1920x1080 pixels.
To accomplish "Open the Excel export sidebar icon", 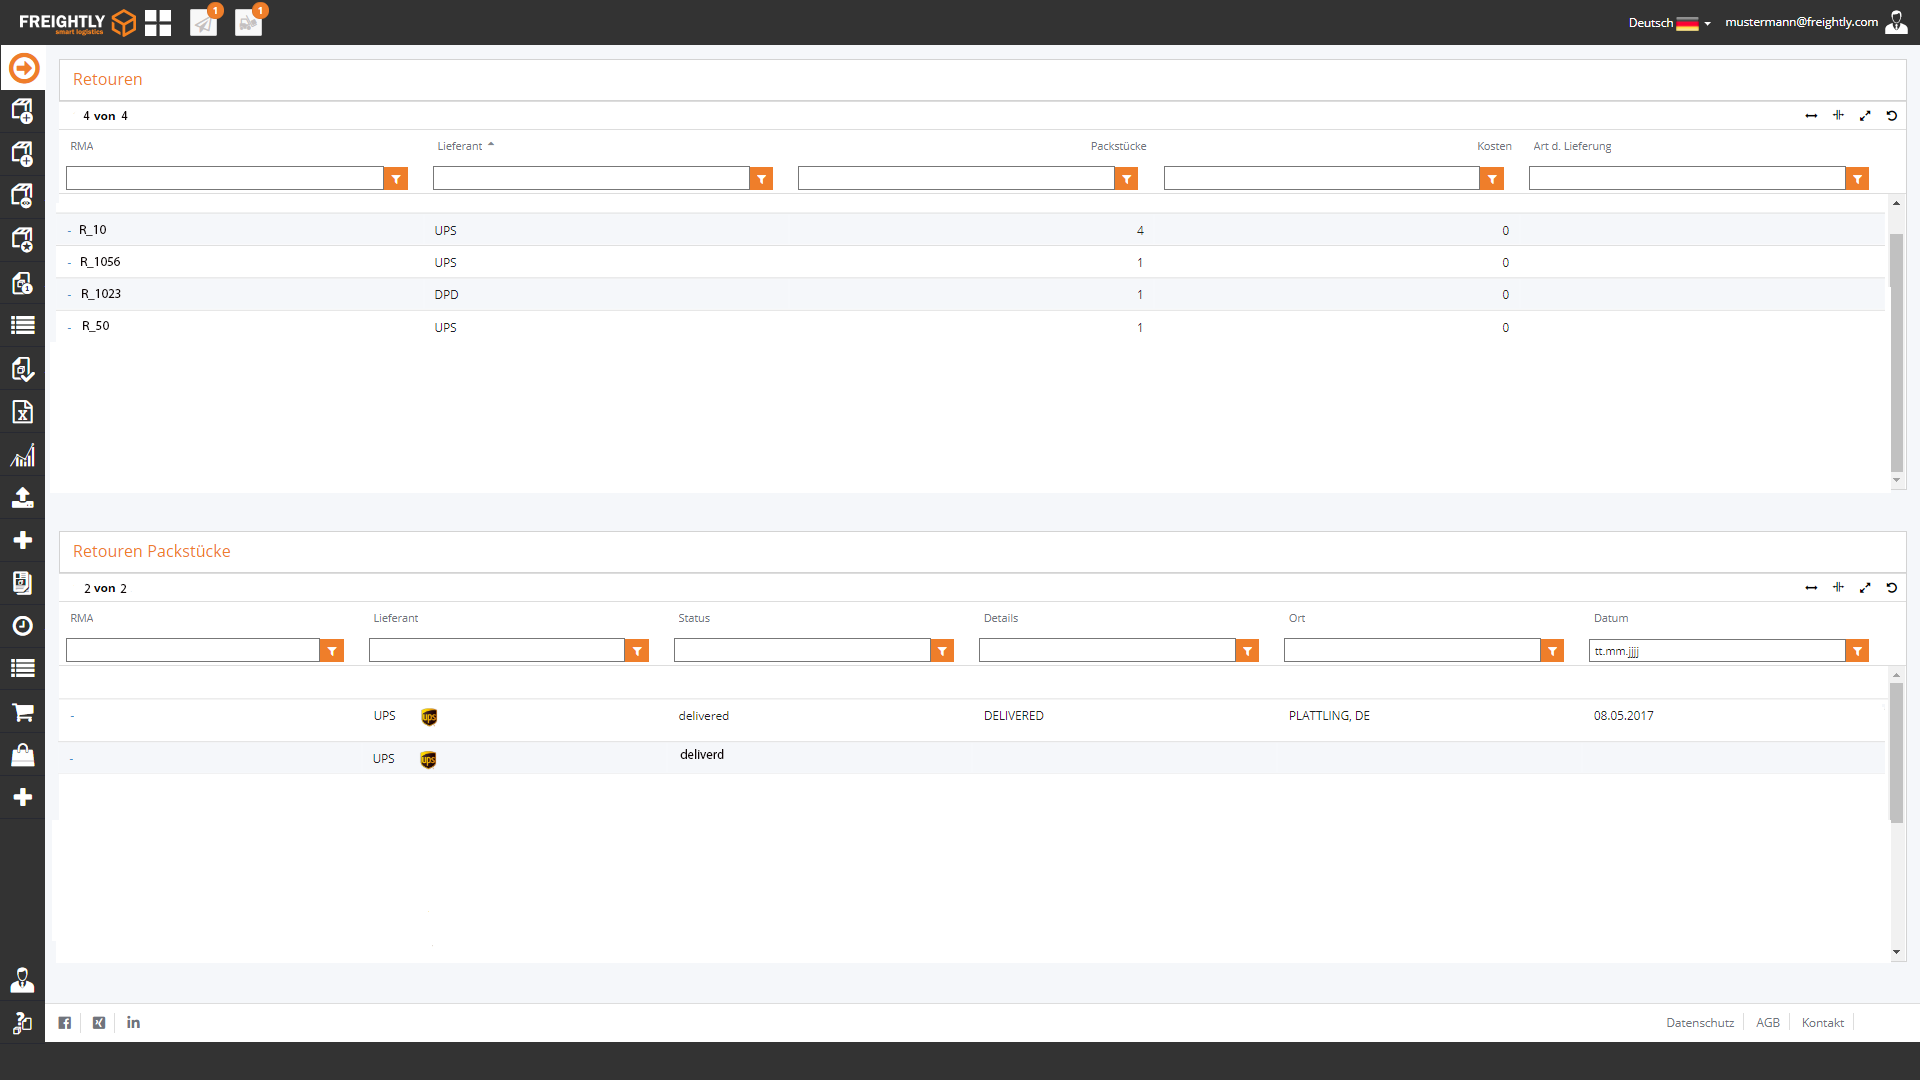I will 22,412.
